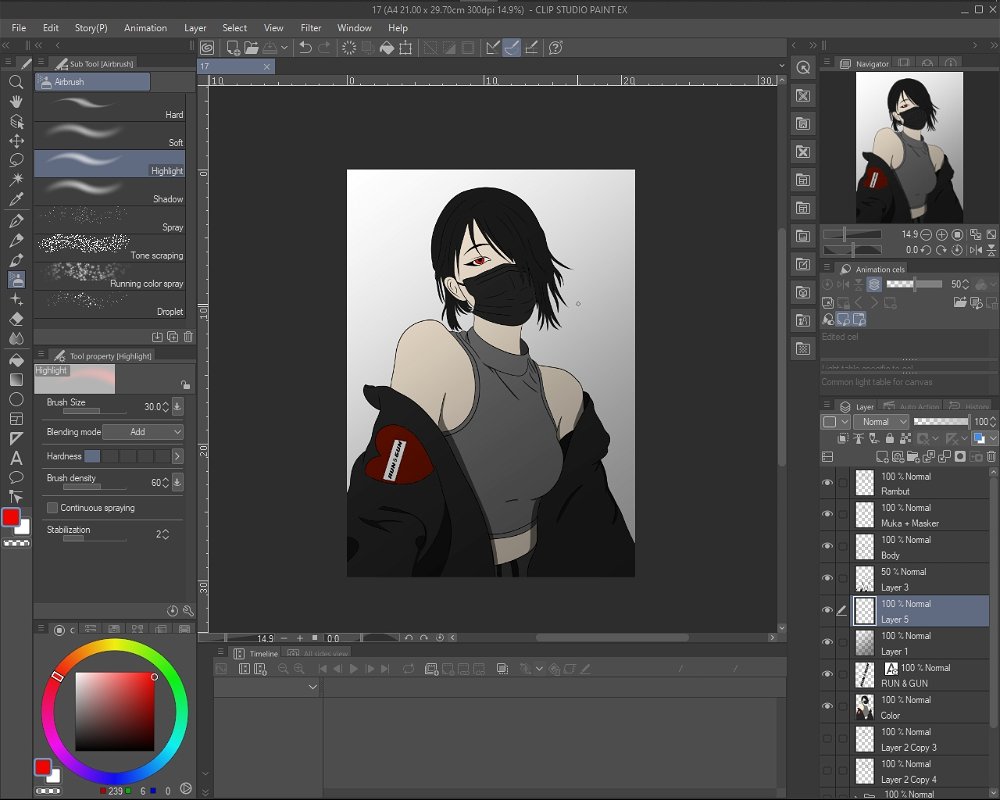Click the red main color swatch
Viewport: 1000px width, 800px height.
(10, 517)
